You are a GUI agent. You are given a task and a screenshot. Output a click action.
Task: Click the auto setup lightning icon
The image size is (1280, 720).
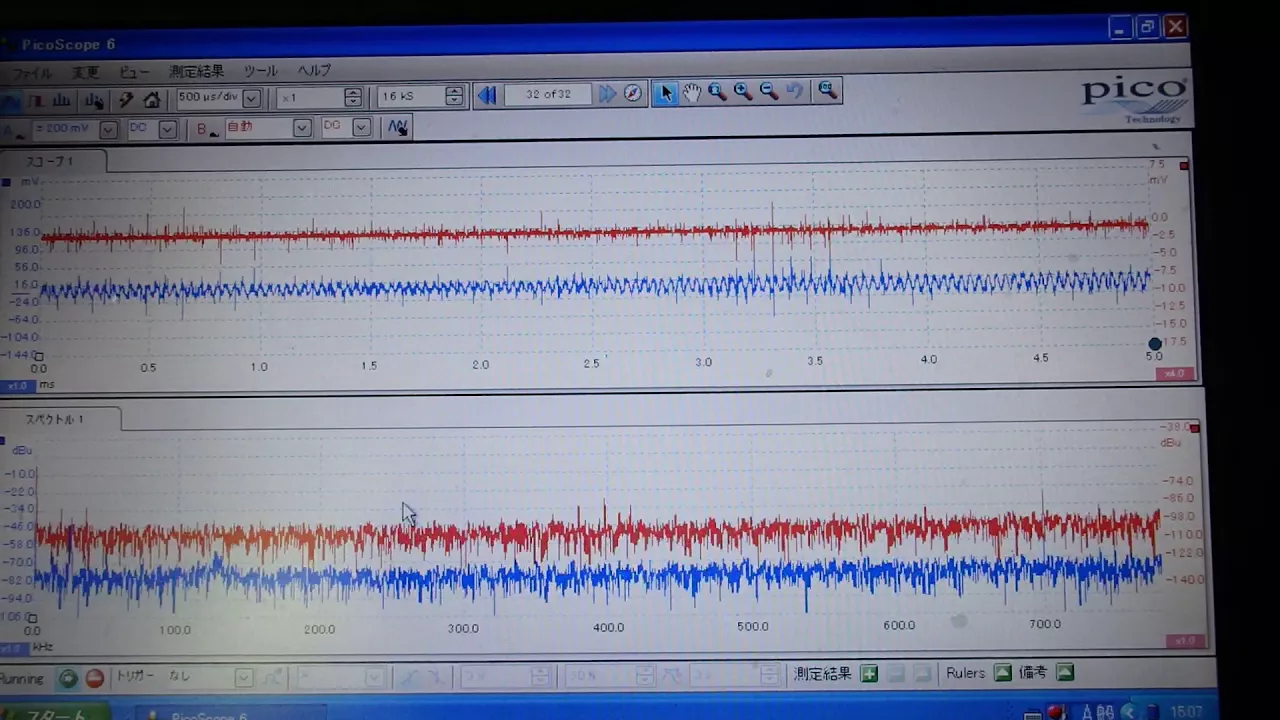click(x=126, y=100)
